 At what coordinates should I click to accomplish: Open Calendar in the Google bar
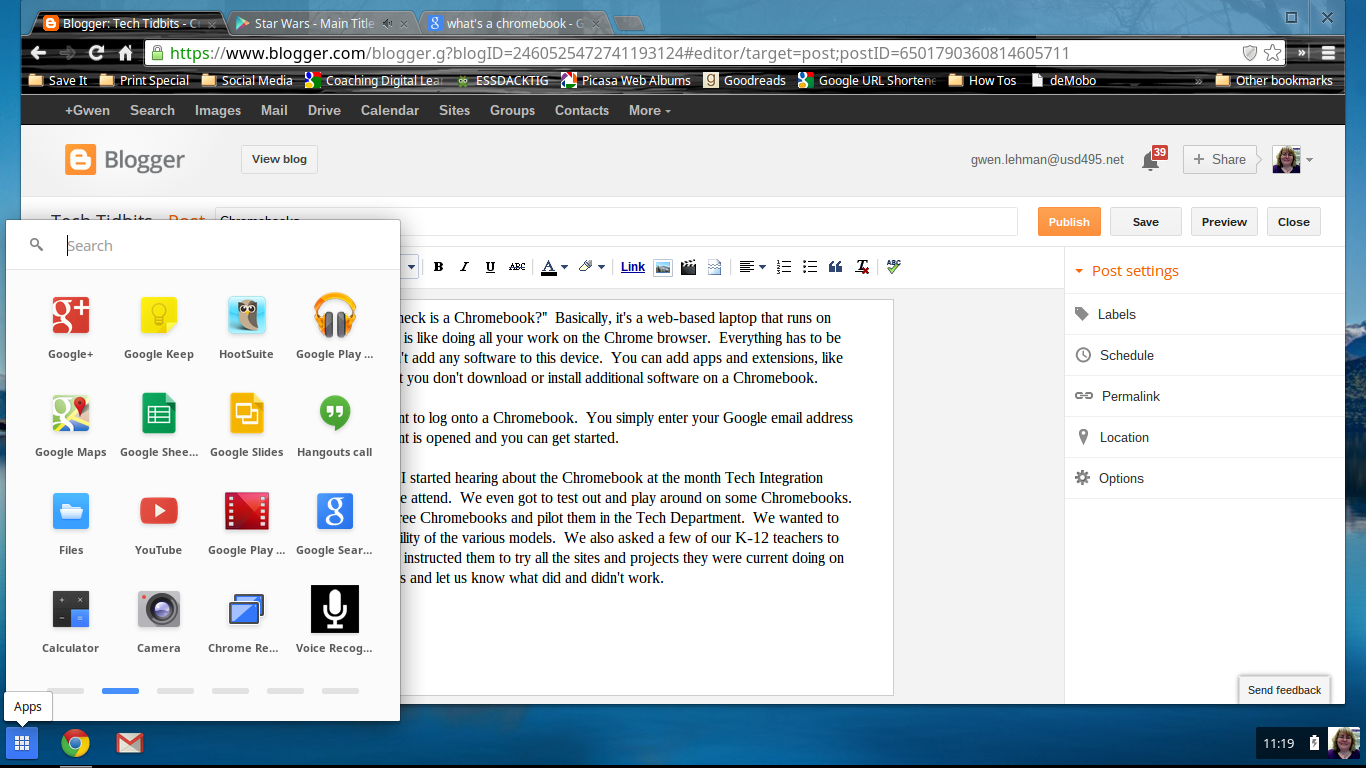pos(390,110)
